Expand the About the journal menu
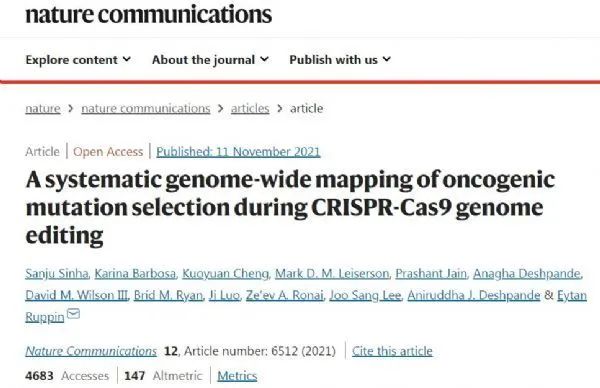This screenshot has width=600, height=388. [x=210, y=60]
